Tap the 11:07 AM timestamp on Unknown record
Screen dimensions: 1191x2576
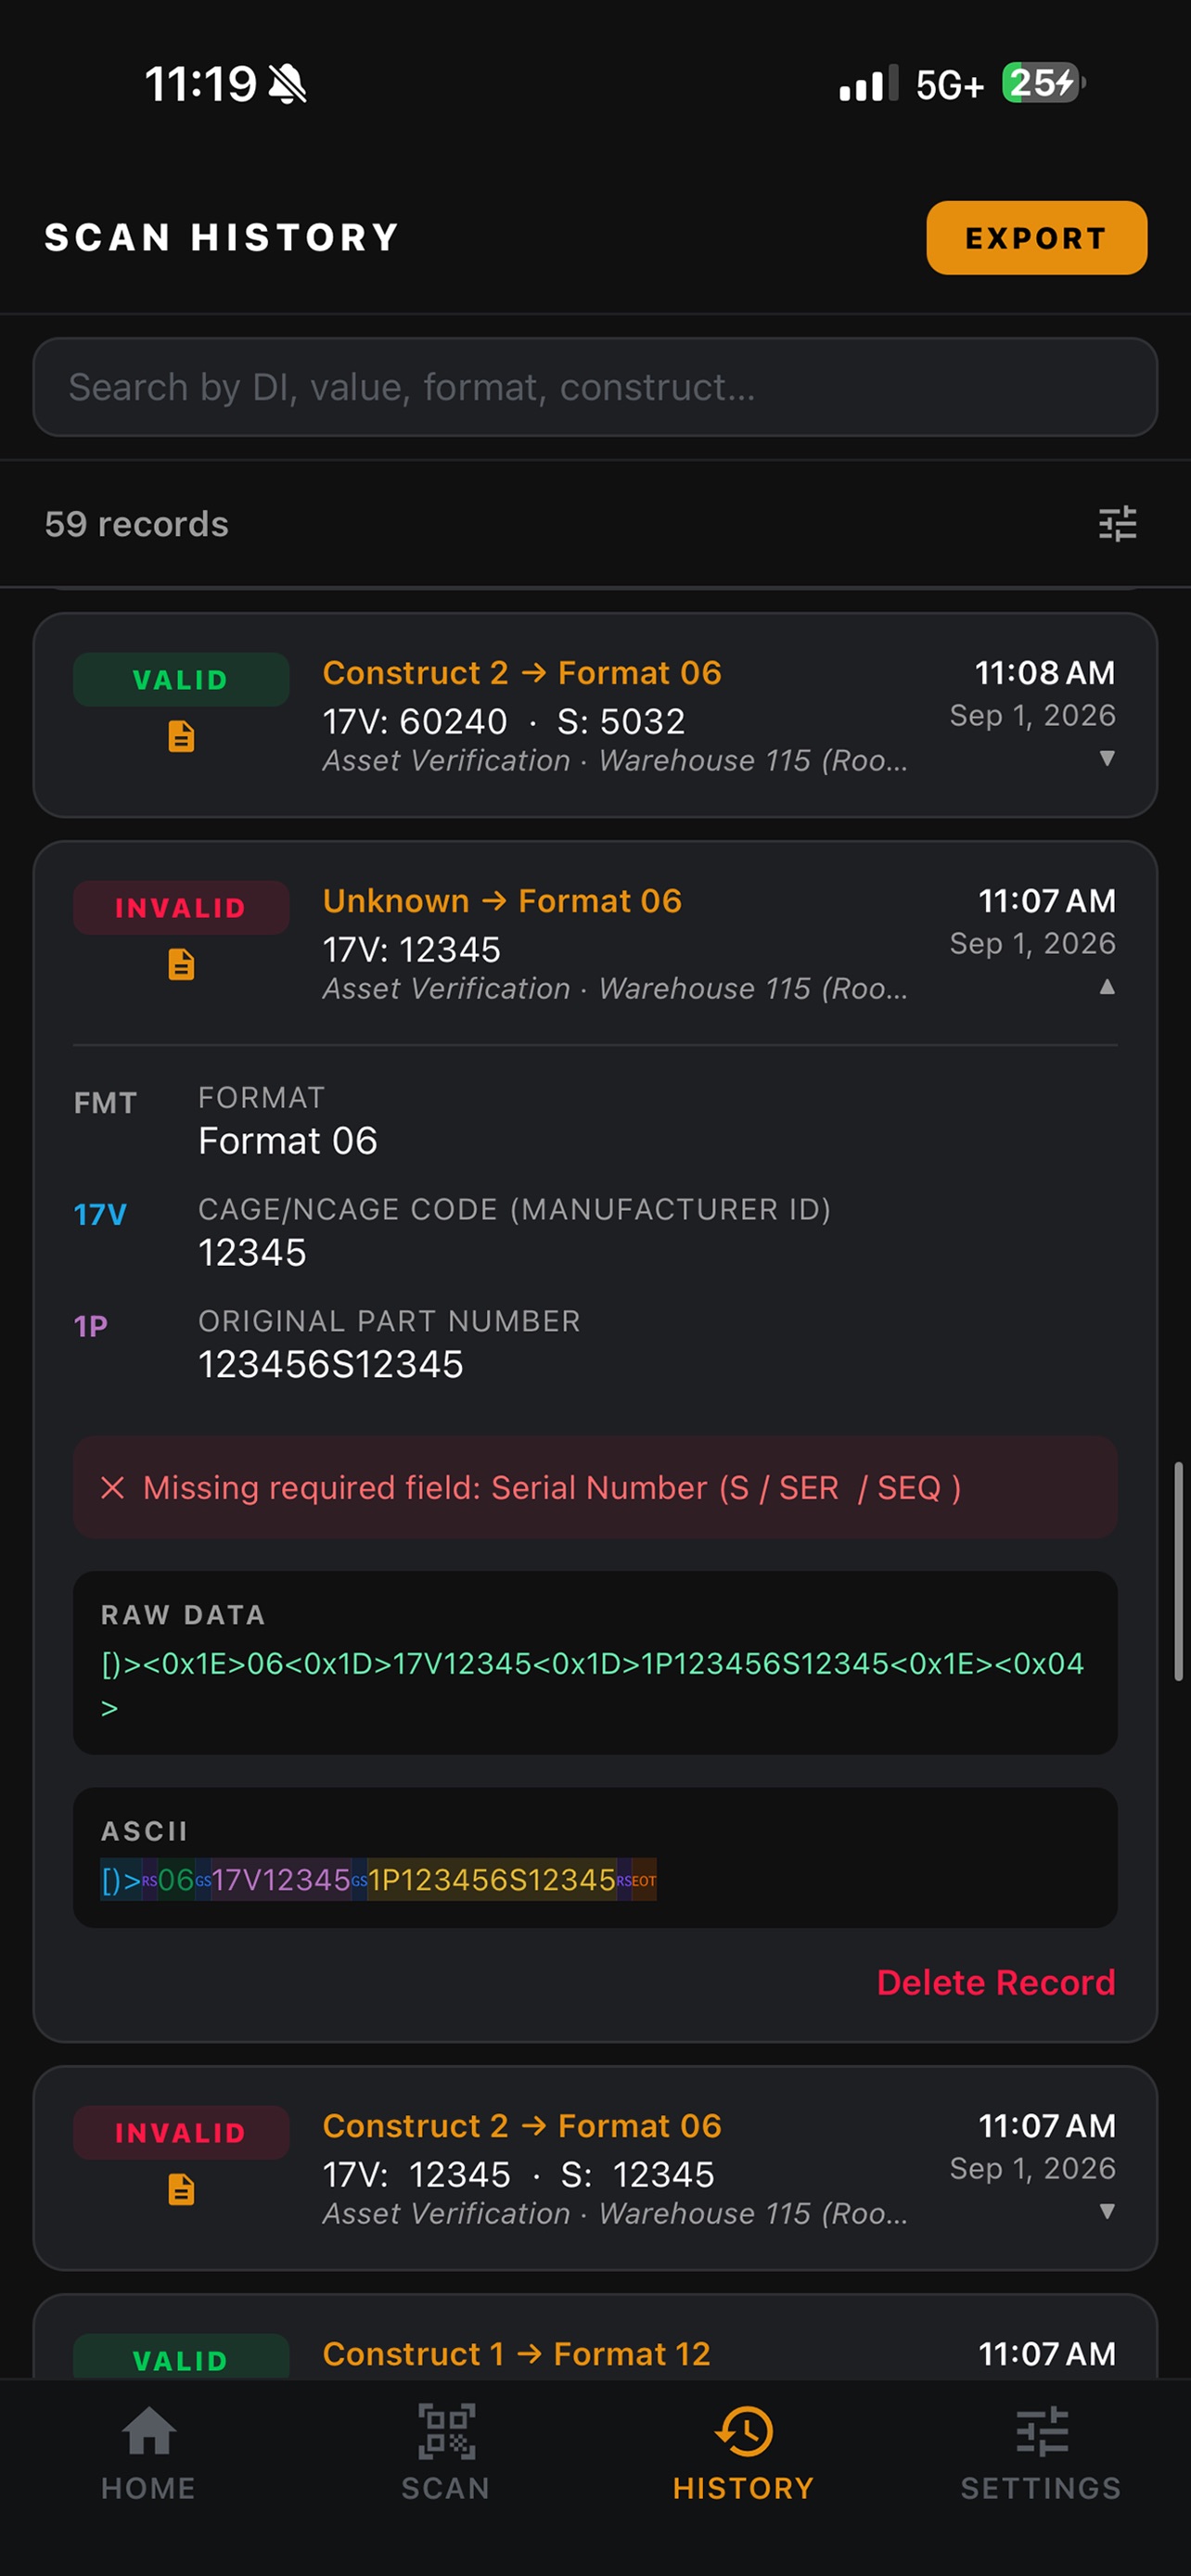tap(1047, 901)
